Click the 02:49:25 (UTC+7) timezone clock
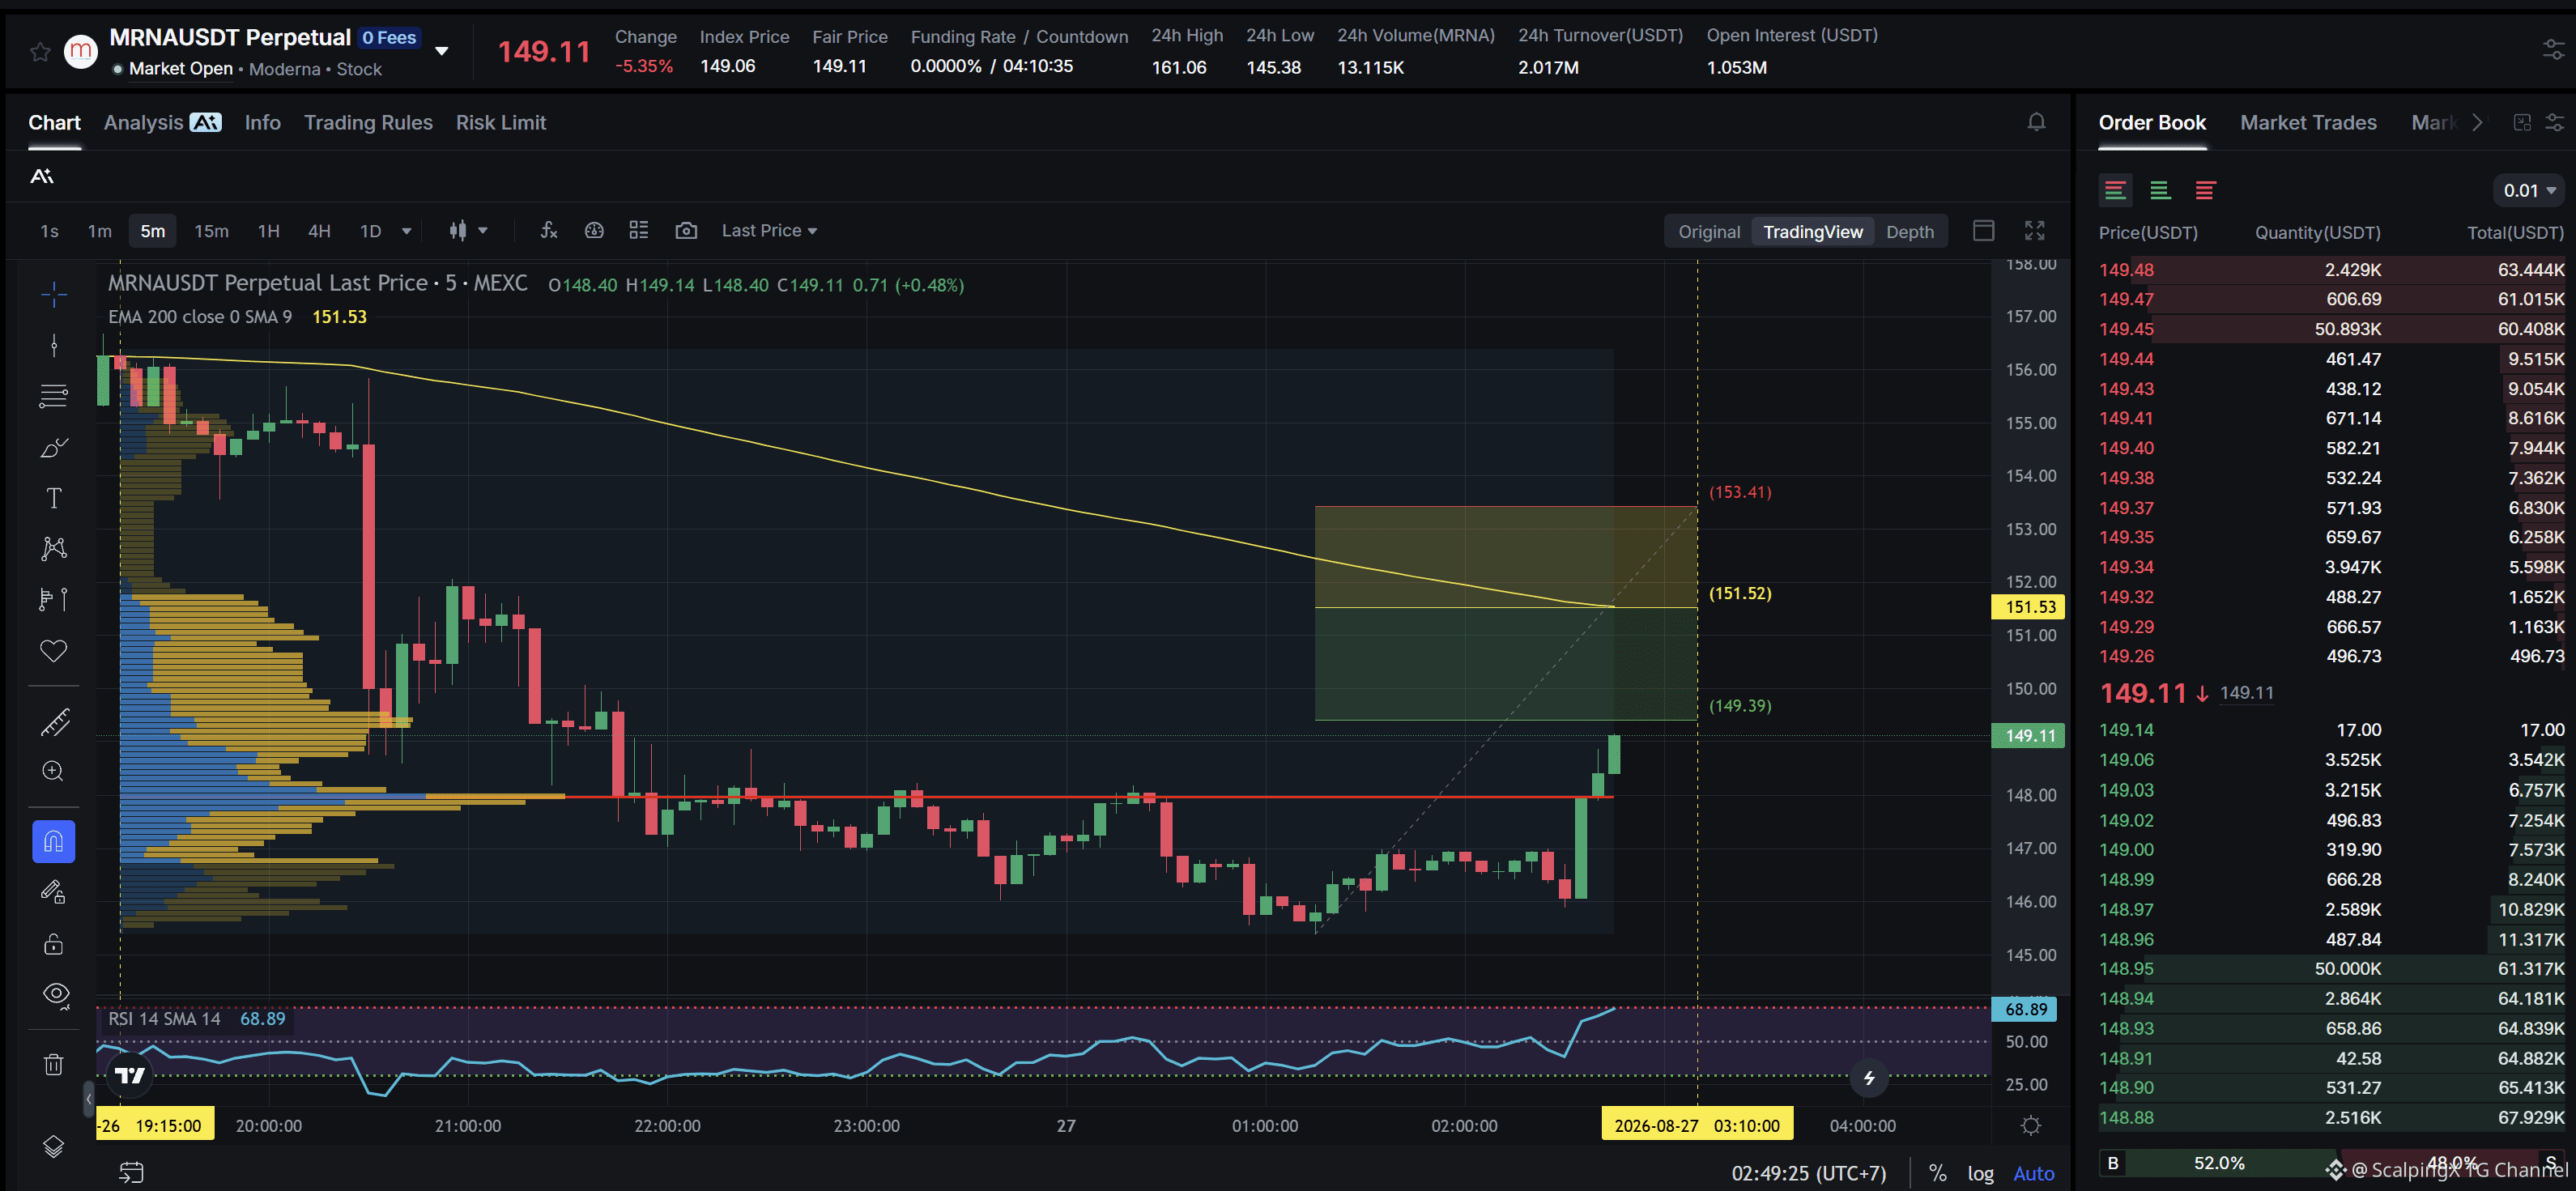 click(1808, 1173)
